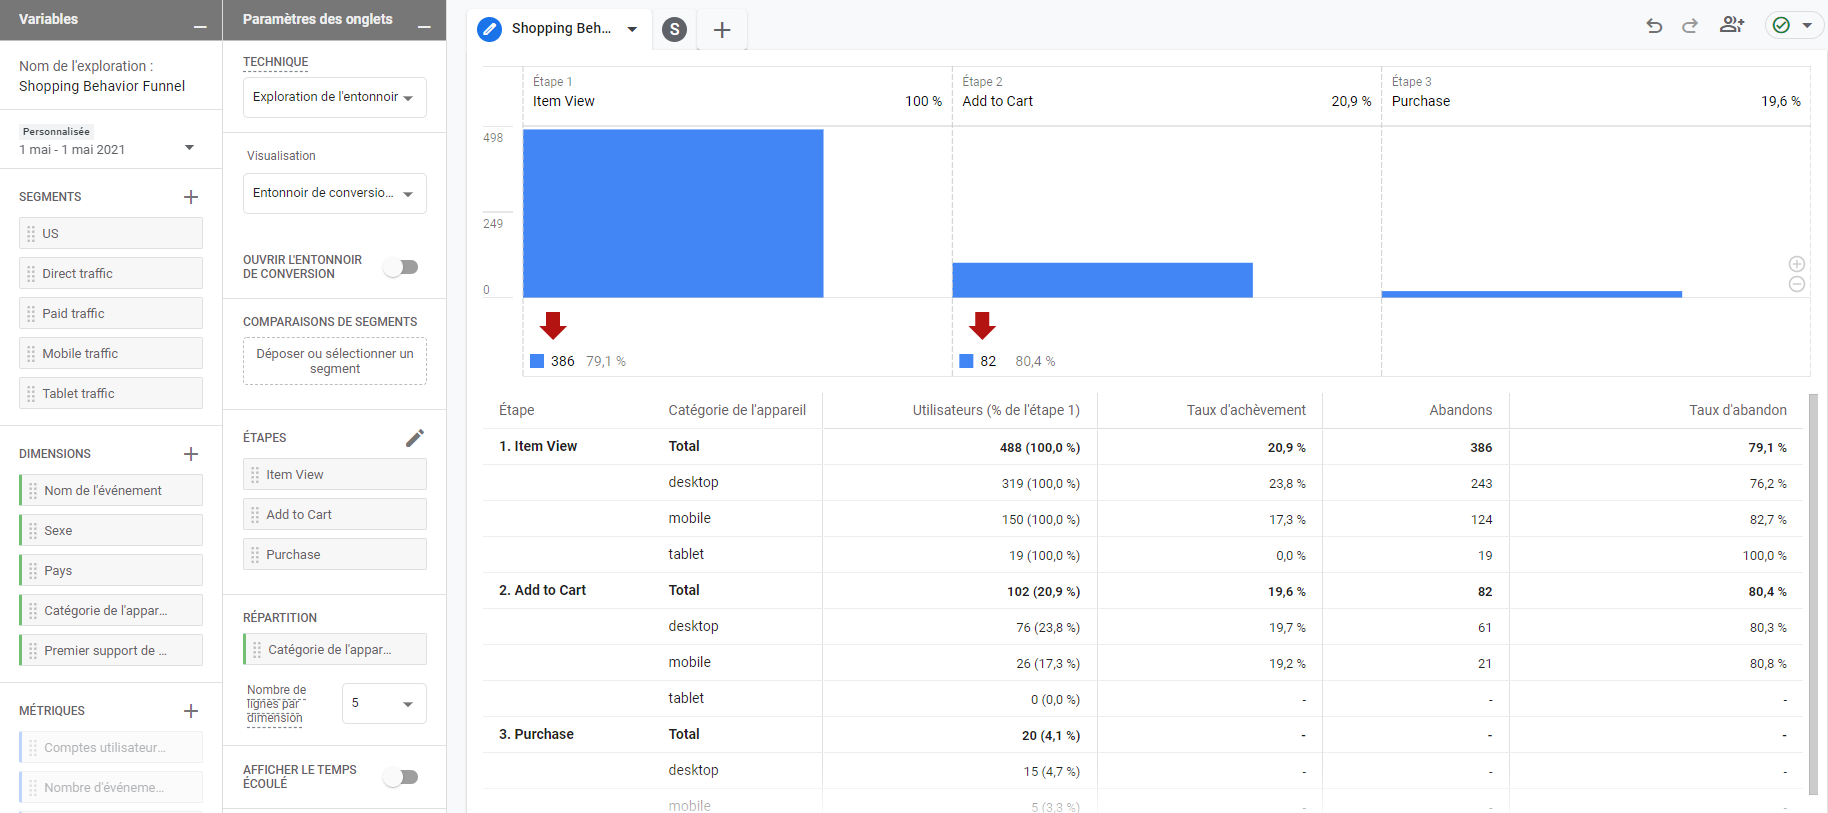Select the Shopping Behavior tab
This screenshot has height=813, width=1828.
(x=558, y=29)
